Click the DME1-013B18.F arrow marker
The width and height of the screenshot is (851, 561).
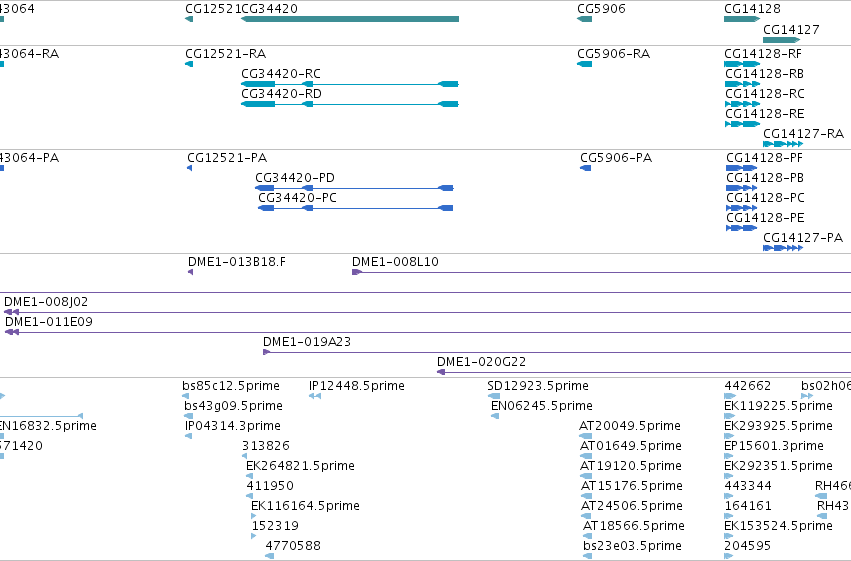190,272
